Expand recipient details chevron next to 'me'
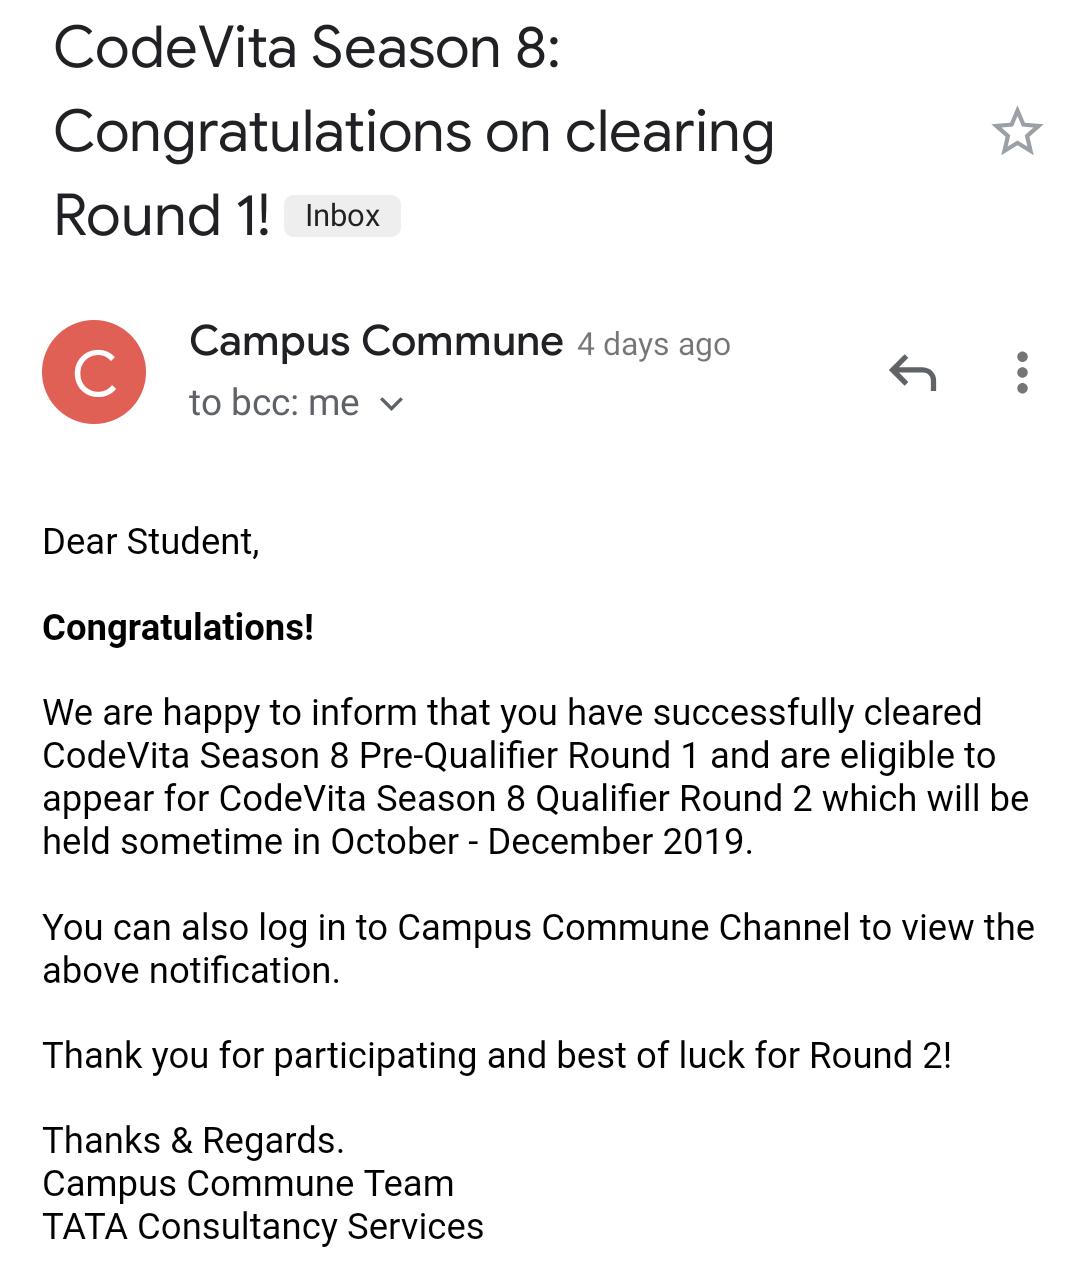Viewport: 1080px width, 1281px height. point(392,404)
